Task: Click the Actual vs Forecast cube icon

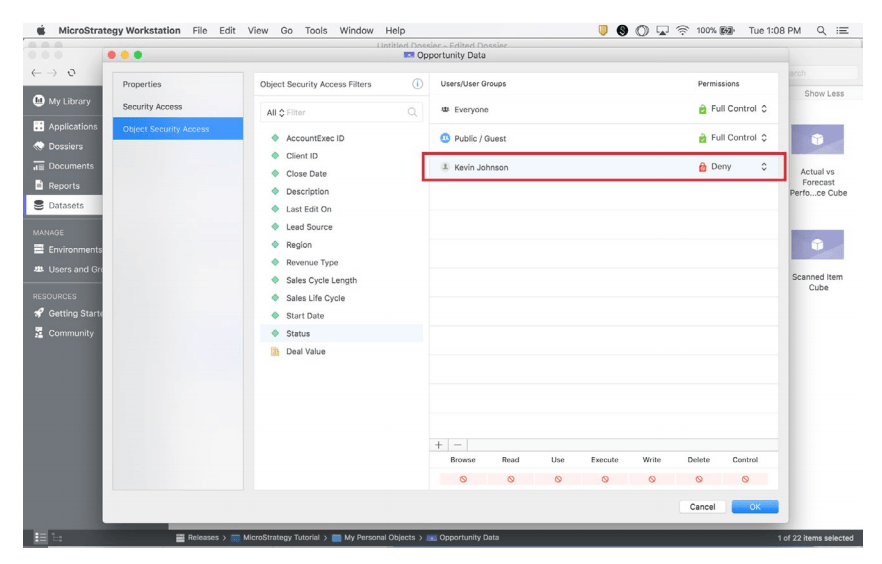Action: pyautogui.click(x=816, y=139)
